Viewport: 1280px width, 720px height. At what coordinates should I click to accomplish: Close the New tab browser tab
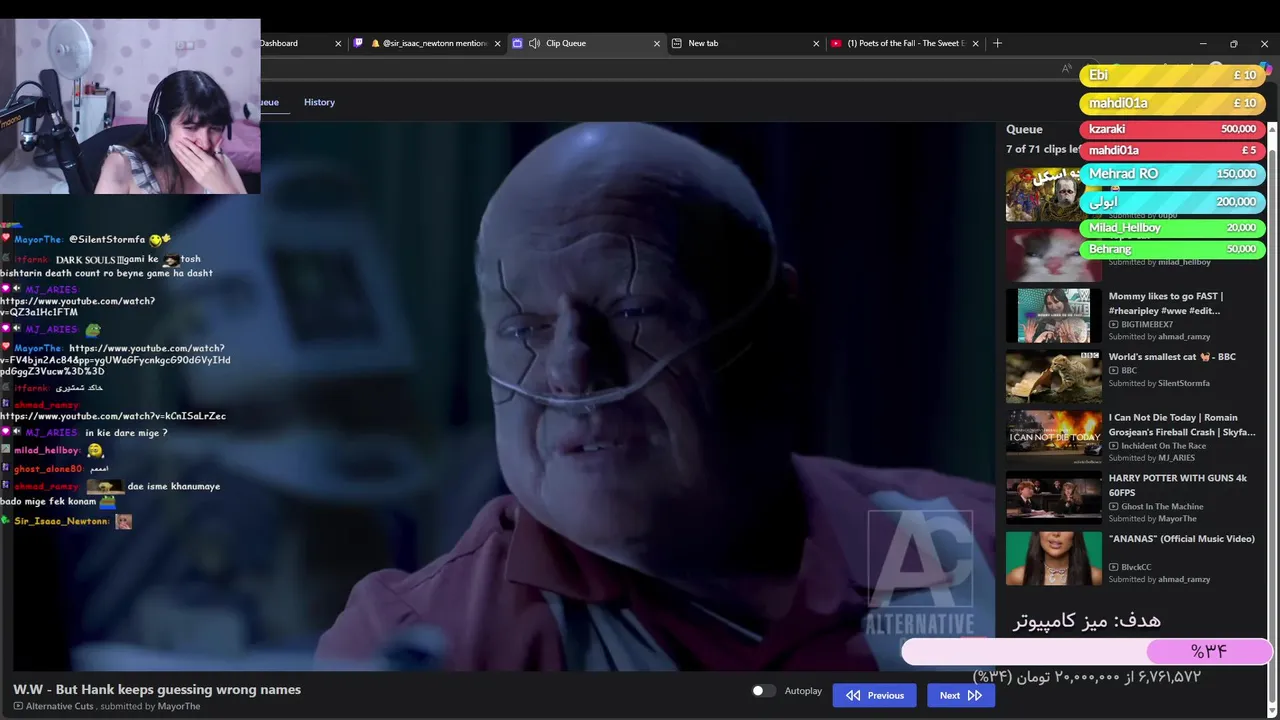816,43
